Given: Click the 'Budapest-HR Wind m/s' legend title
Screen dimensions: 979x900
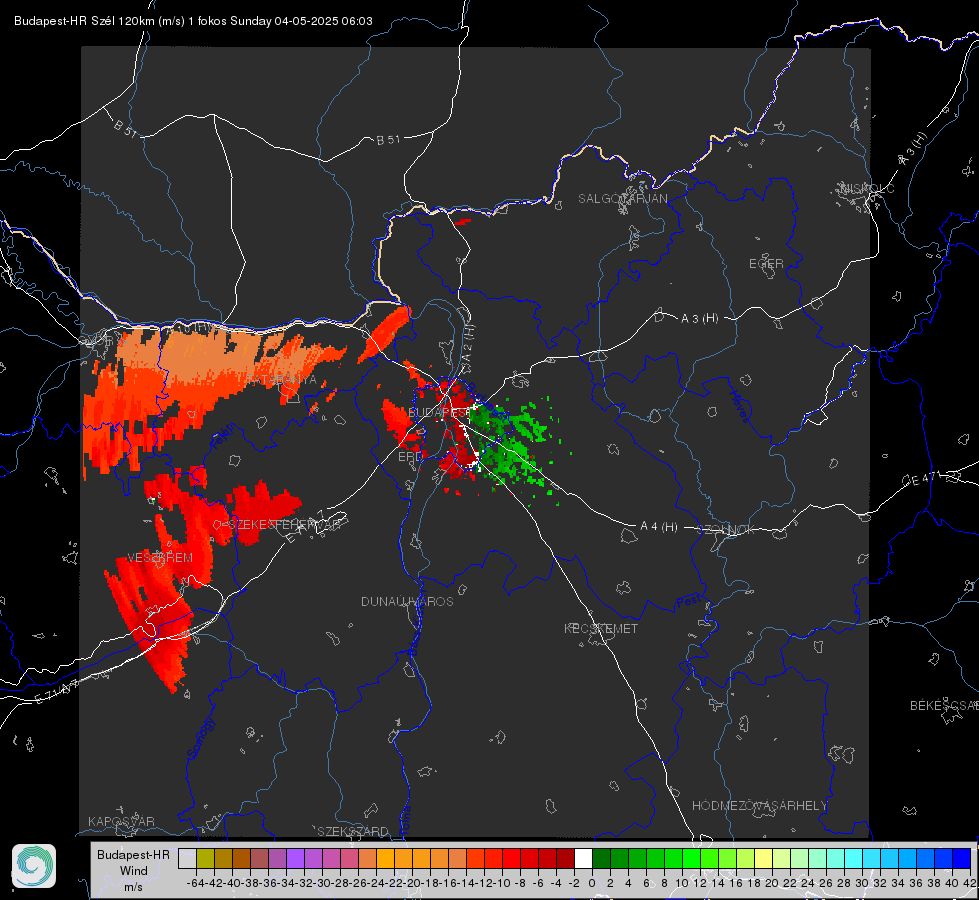Looking at the screenshot, I should click(x=134, y=871).
